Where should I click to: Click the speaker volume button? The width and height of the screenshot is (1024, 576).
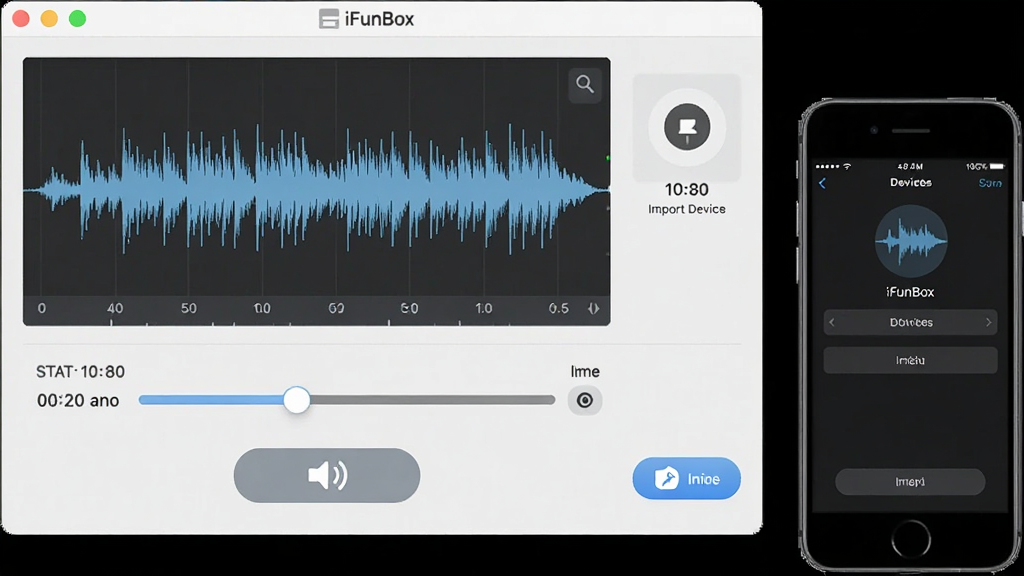[x=327, y=475]
